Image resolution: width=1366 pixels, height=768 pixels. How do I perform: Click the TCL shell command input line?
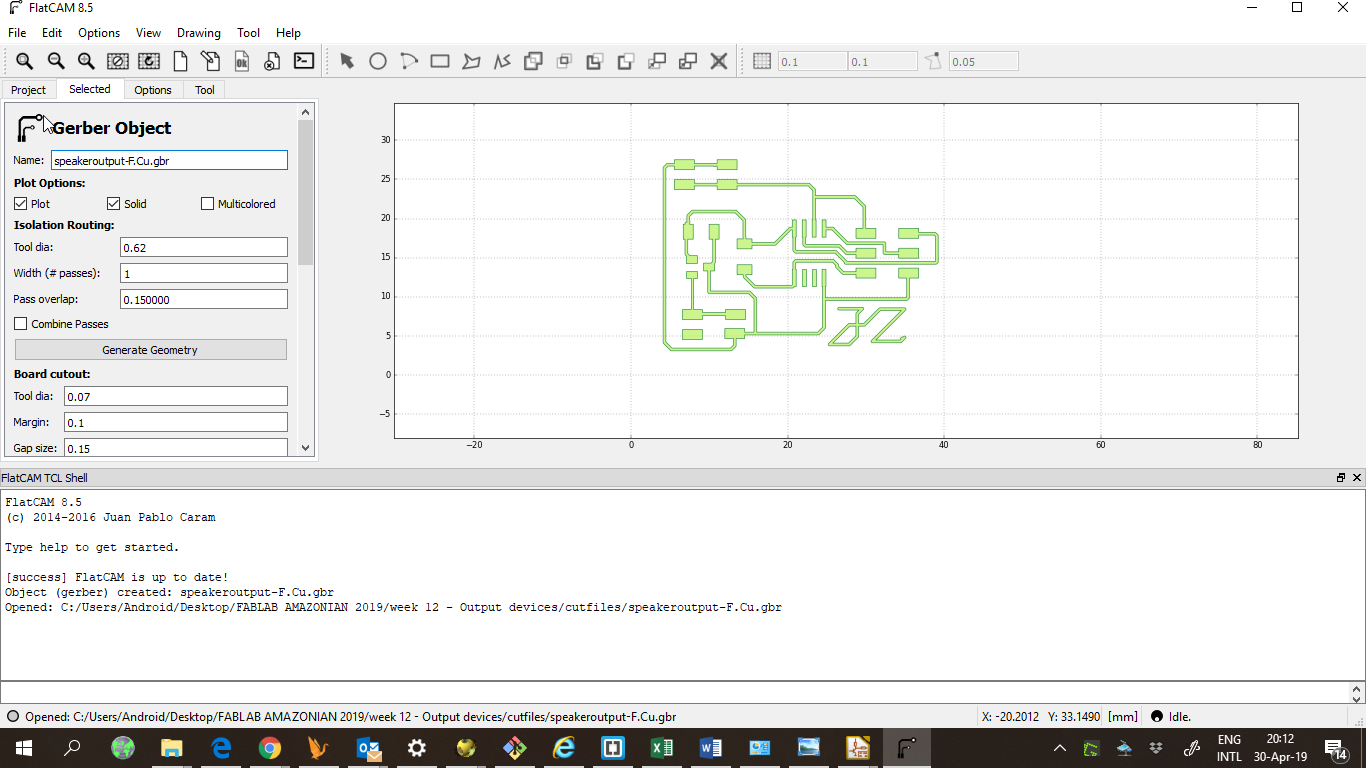click(675, 692)
